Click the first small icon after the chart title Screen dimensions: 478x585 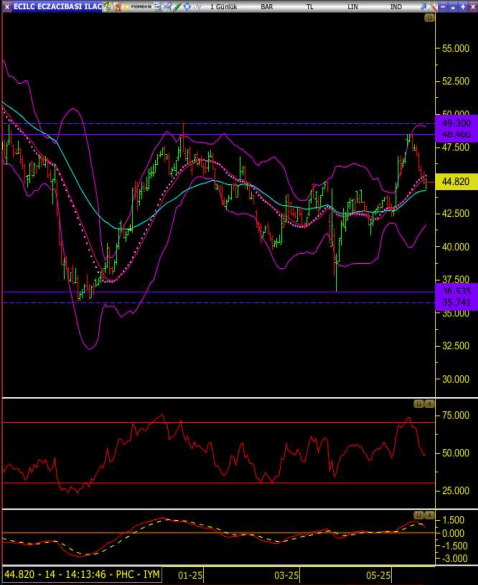click(x=107, y=7)
